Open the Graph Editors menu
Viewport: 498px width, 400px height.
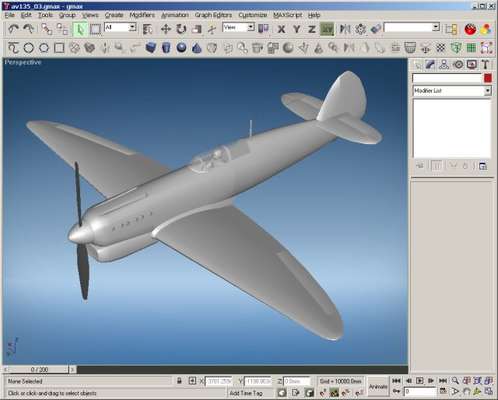point(213,15)
